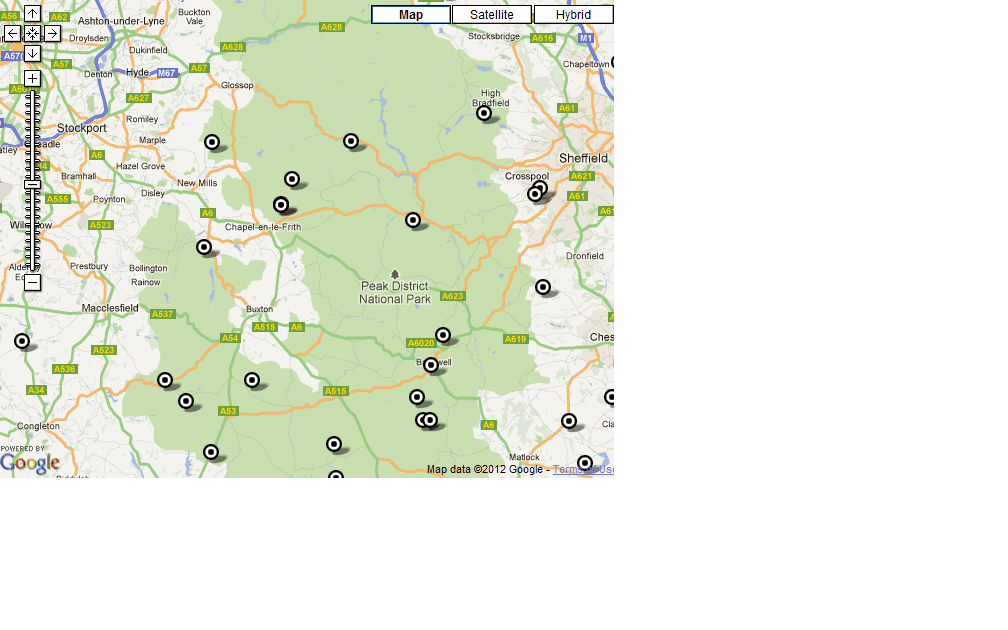The height and width of the screenshot is (630, 1008).
Task: Select the marker at Bakewell
Action: pyautogui.click(x=431, y=365)
